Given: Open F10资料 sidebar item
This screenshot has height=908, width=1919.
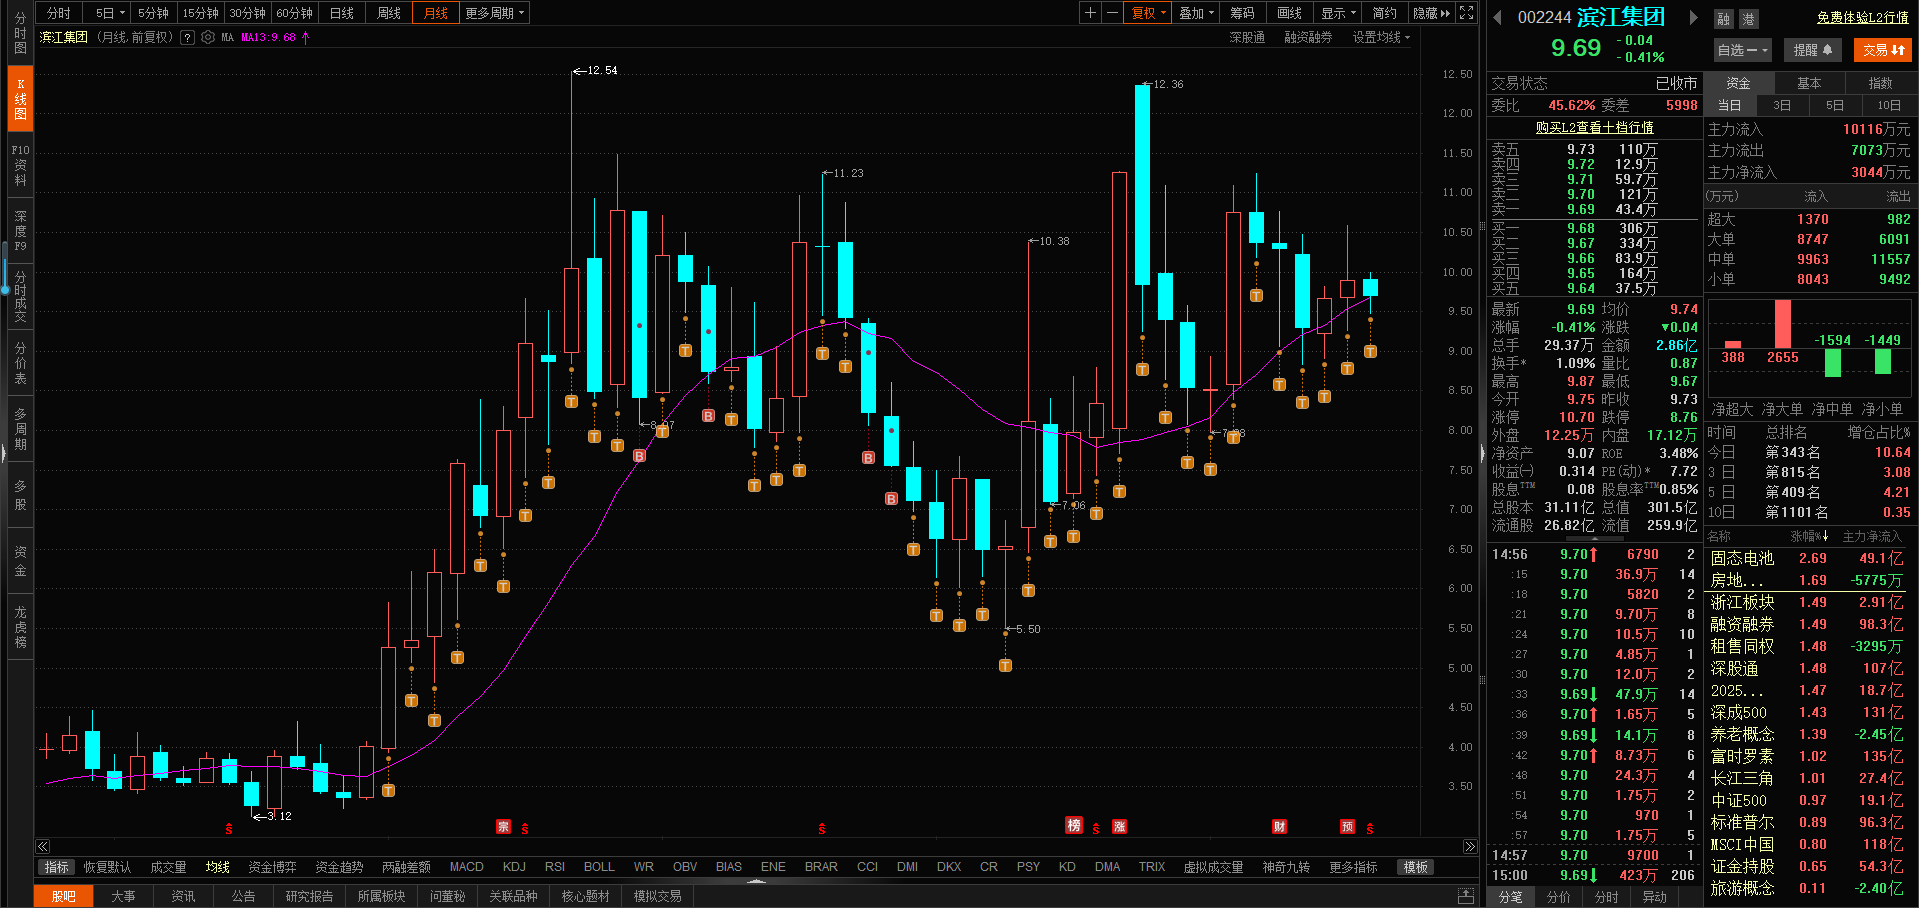Looking at the screenshot, I should (x=20, y=165).
